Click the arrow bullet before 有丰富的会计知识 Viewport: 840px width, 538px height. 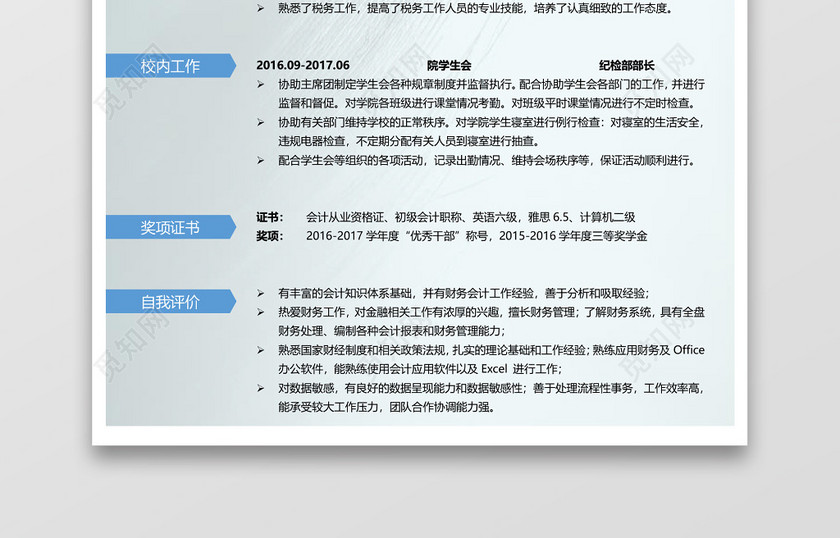click(260, 293)
